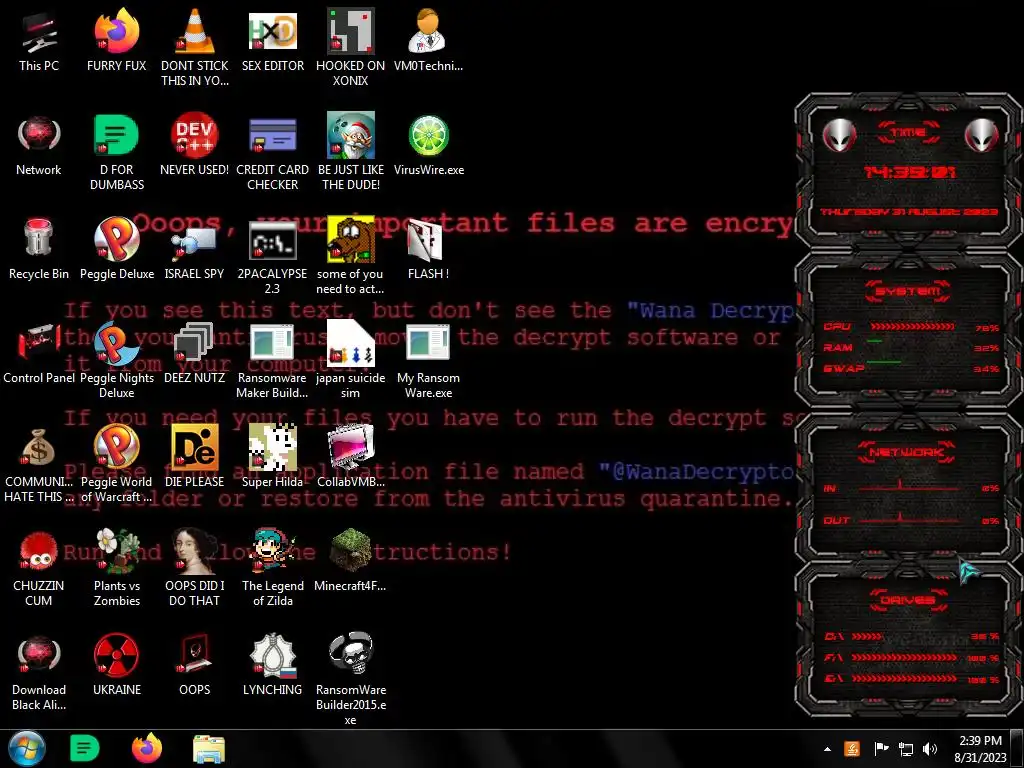
Task: Click the TIME header in widget
Action: click(908, 133)
